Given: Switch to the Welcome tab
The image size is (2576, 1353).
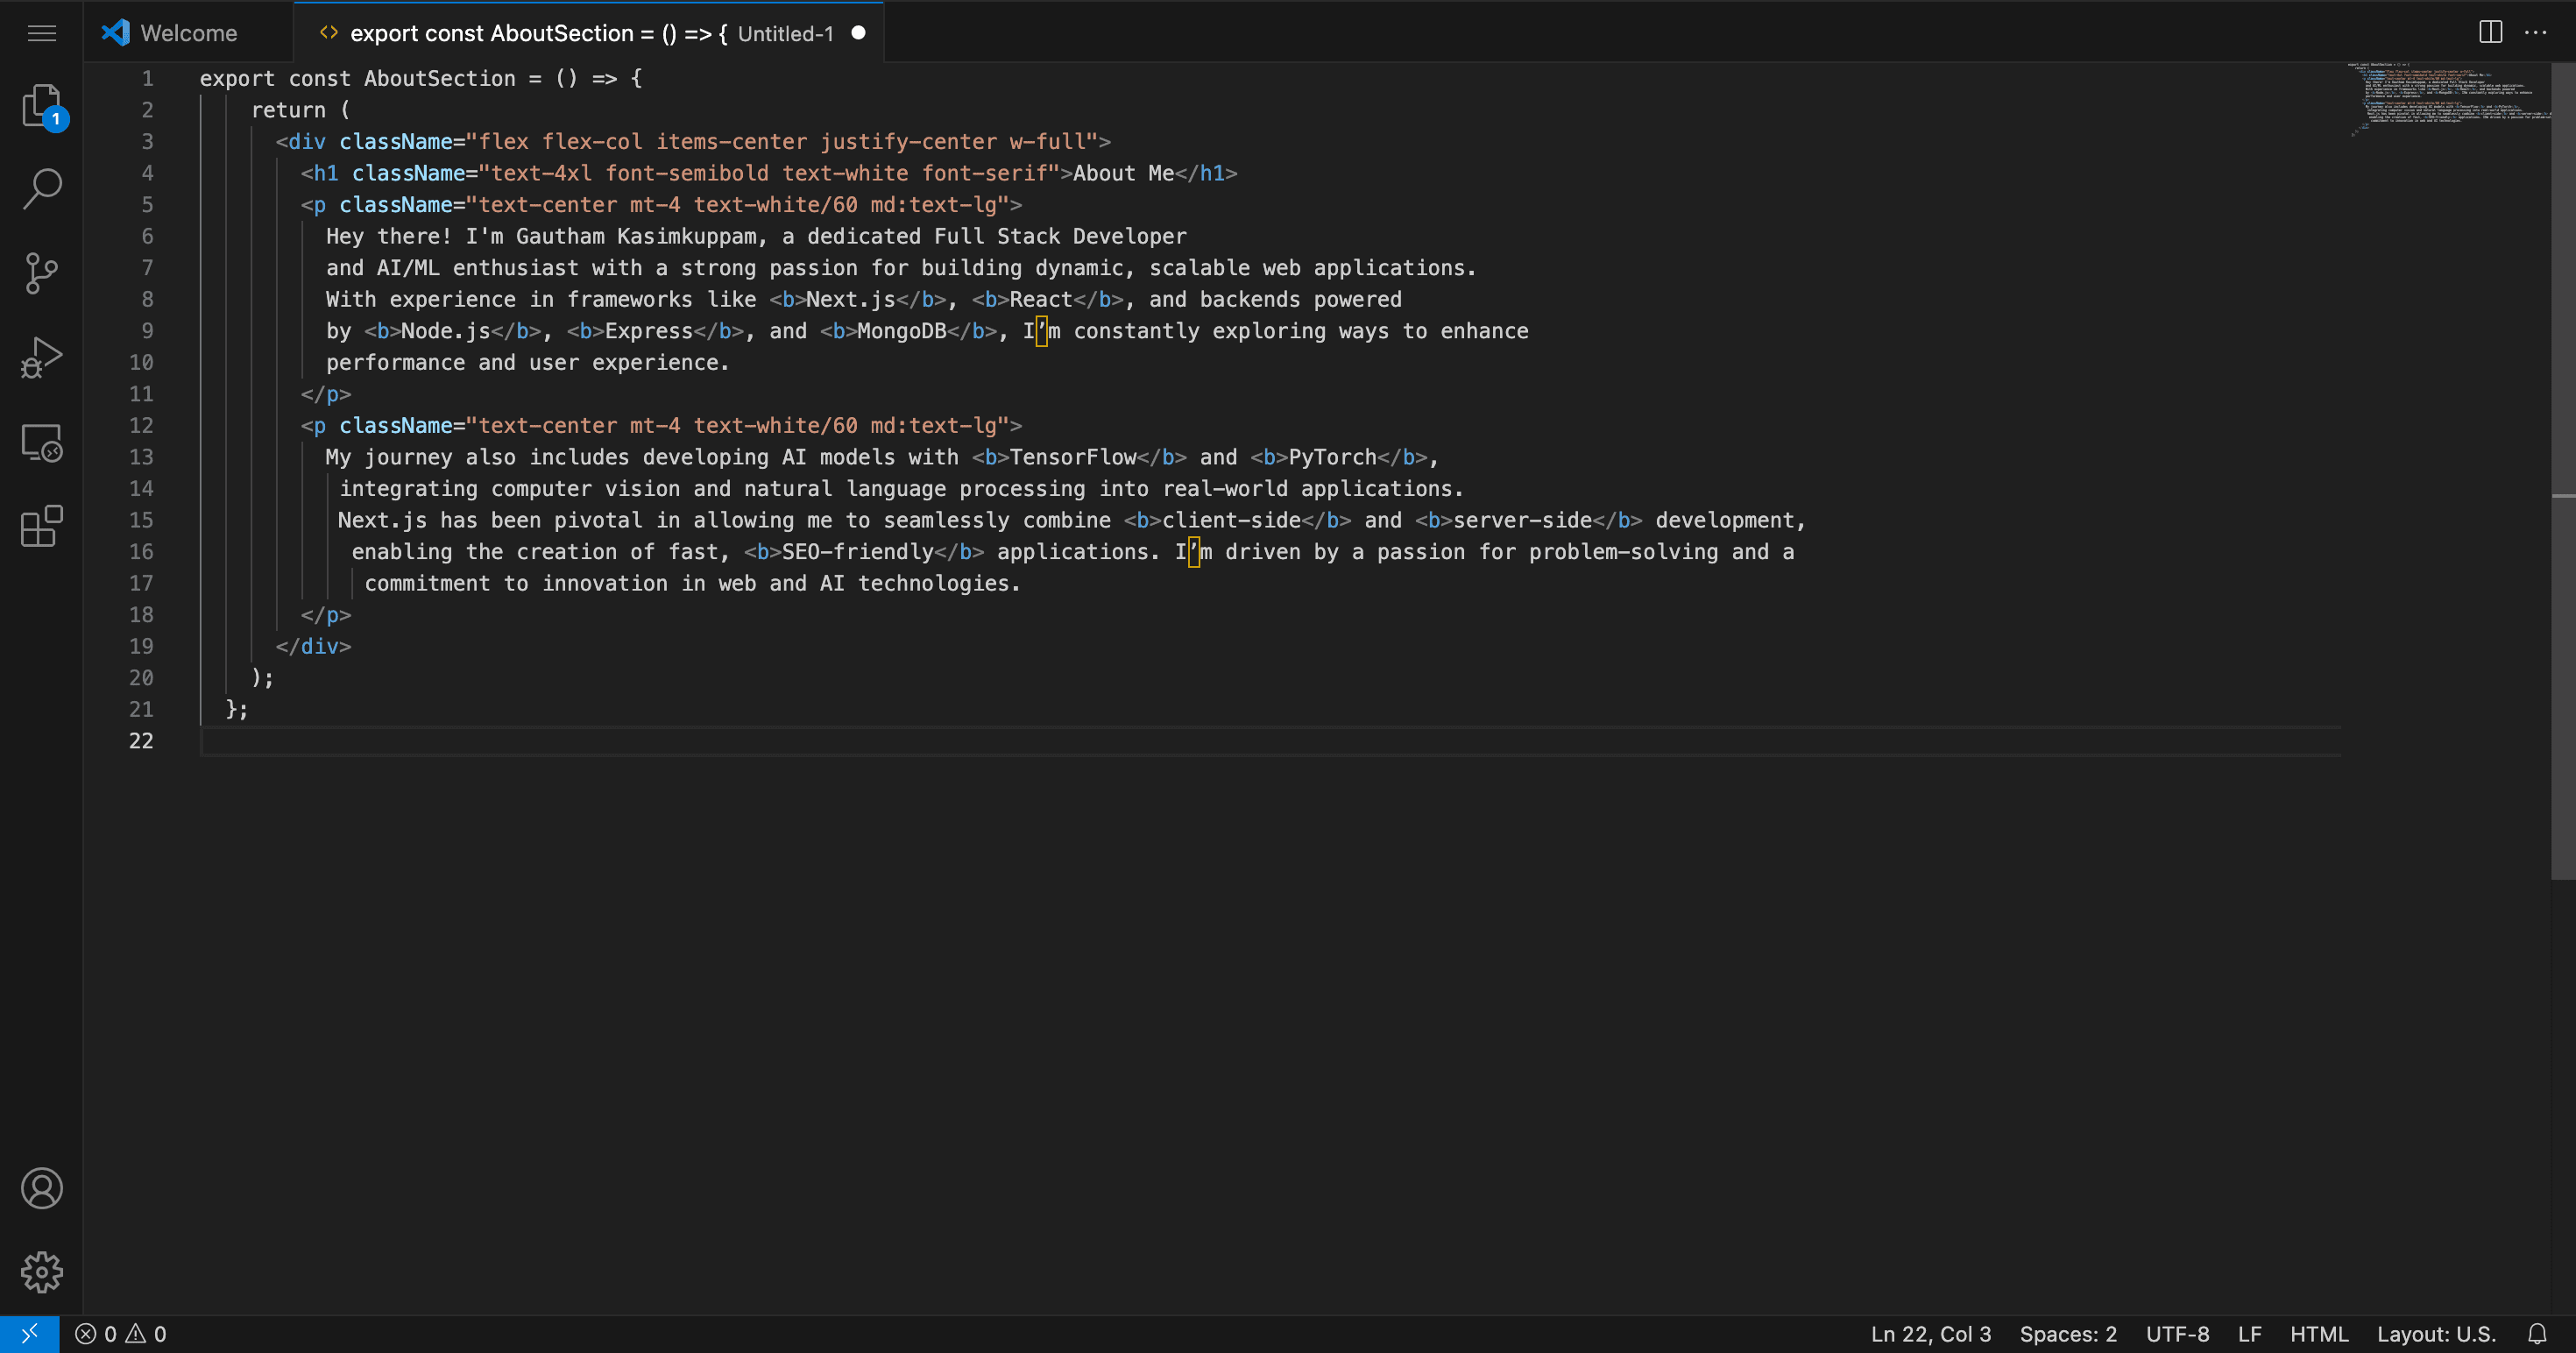Looking at the screenshot, I should tap(188, 33).
